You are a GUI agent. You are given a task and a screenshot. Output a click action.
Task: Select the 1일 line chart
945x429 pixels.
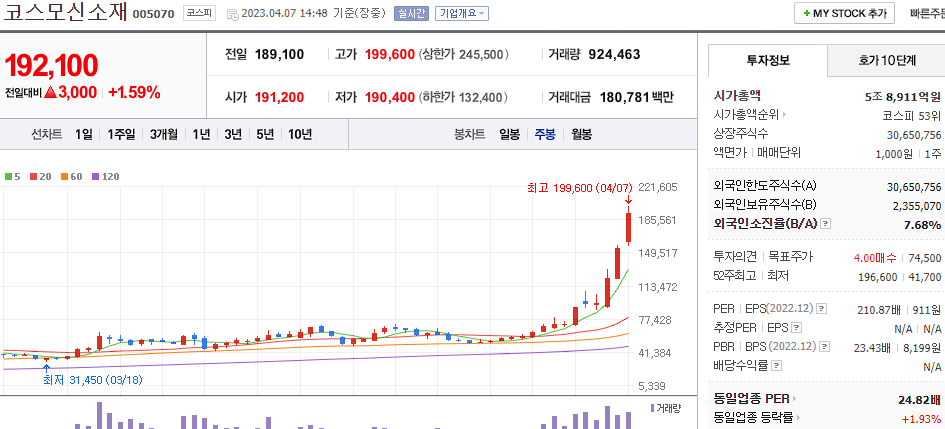point(84,134)
